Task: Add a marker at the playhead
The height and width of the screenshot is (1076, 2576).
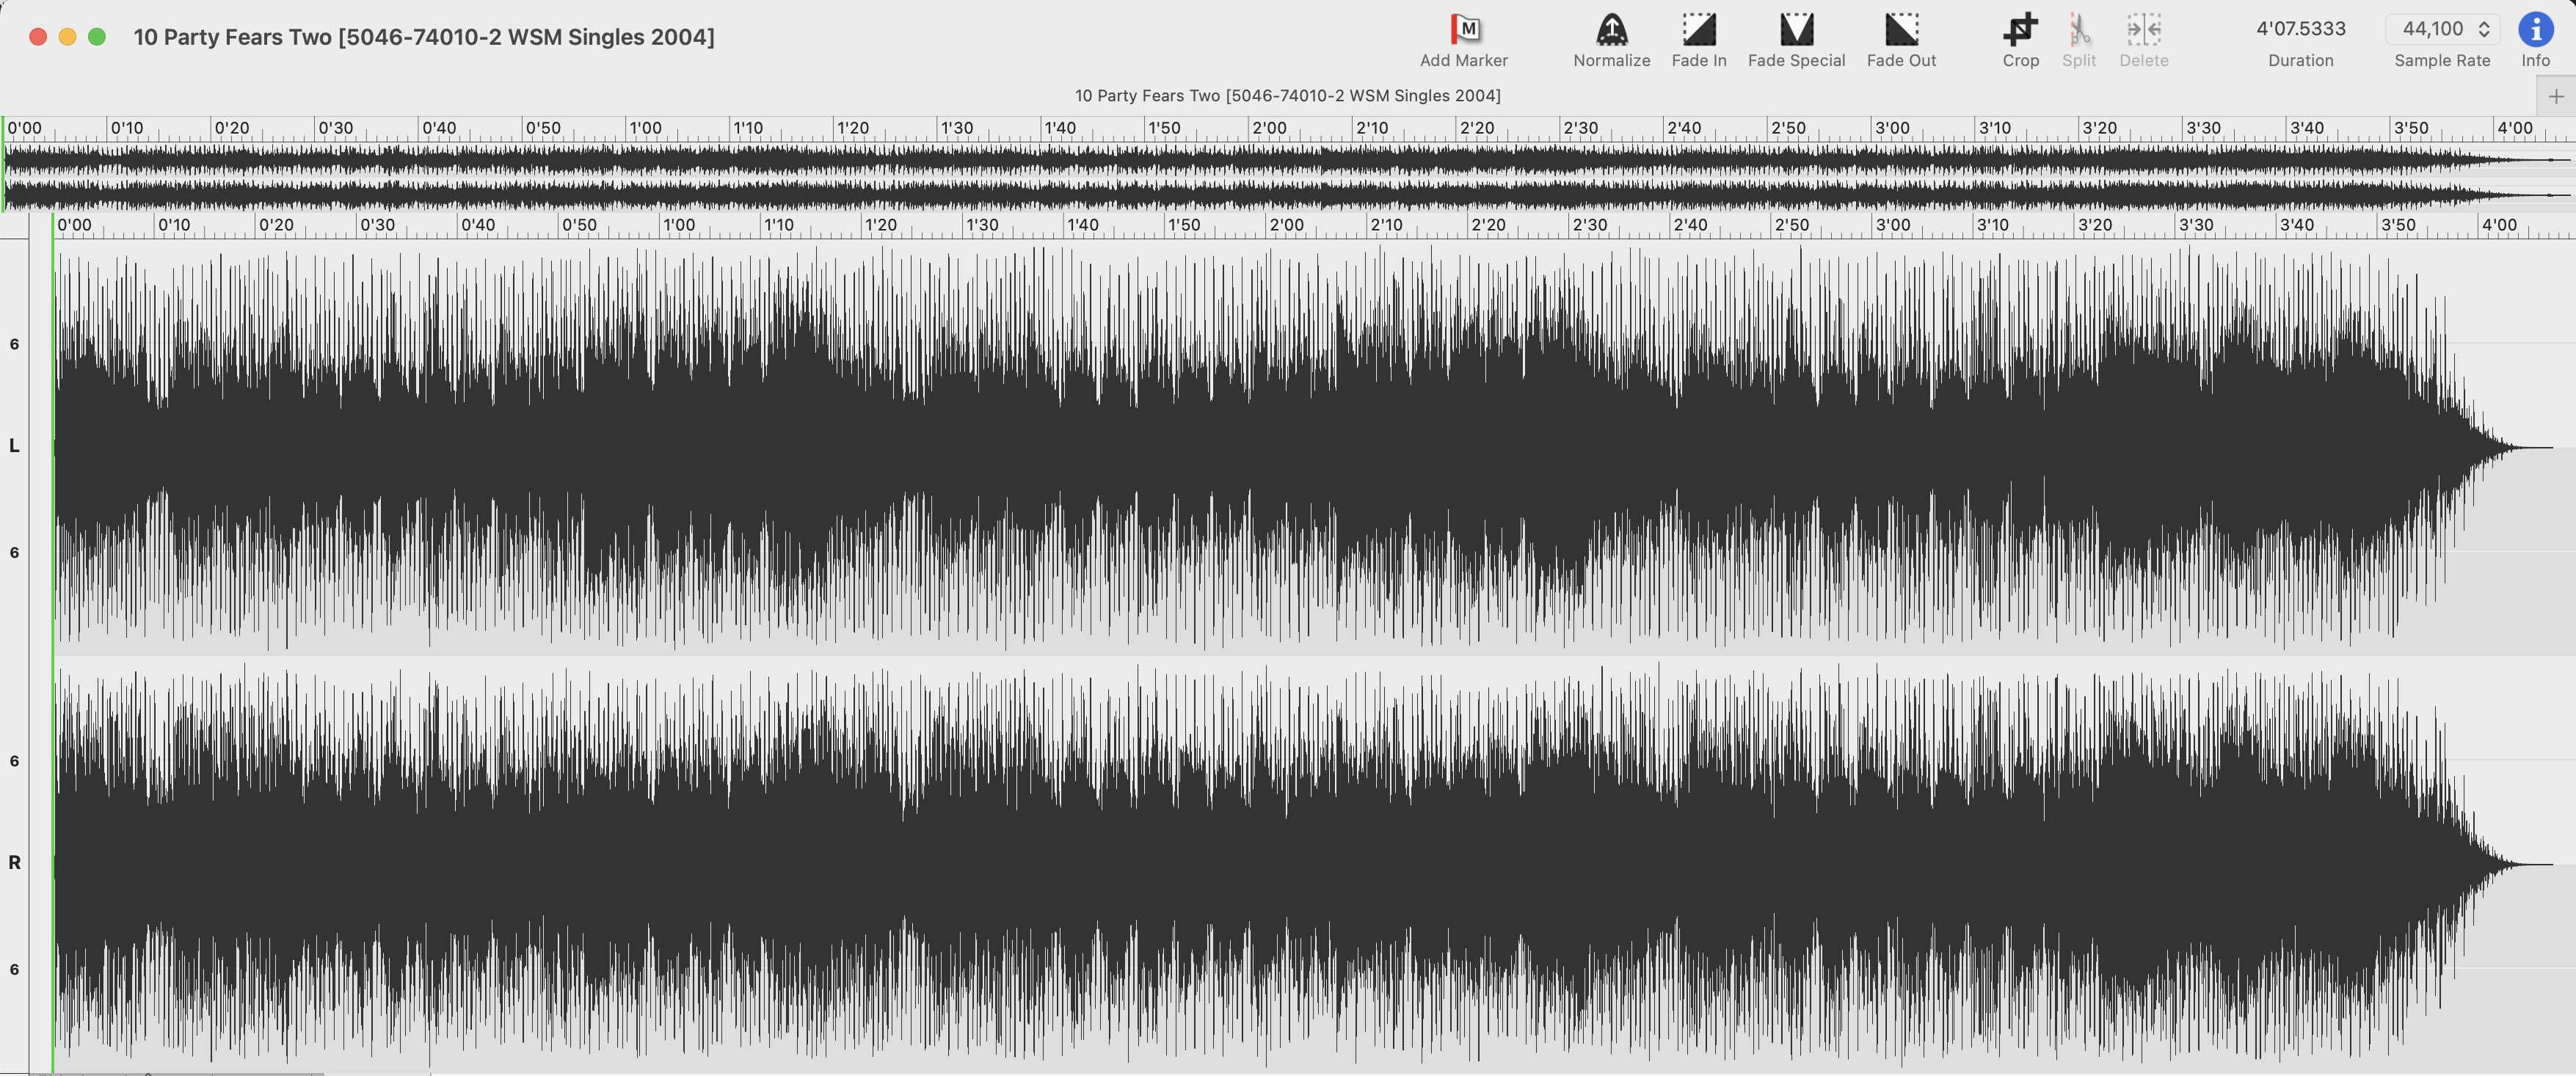Action: [1464, 30]
